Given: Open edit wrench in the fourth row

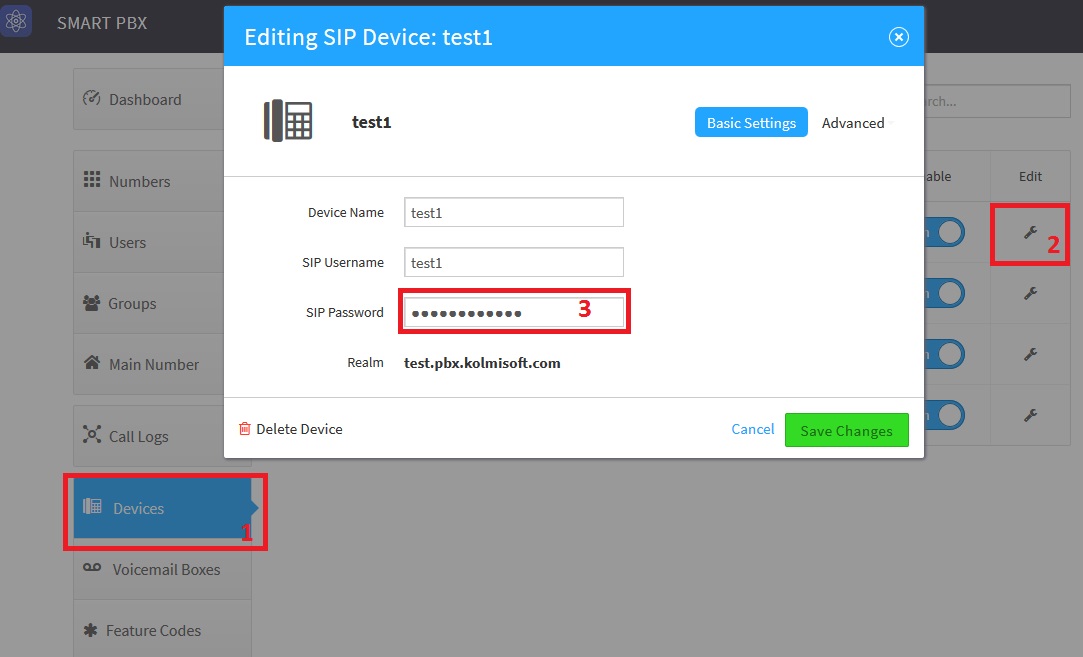Looking at the screenshot, I should click(x=1030, y=415).
